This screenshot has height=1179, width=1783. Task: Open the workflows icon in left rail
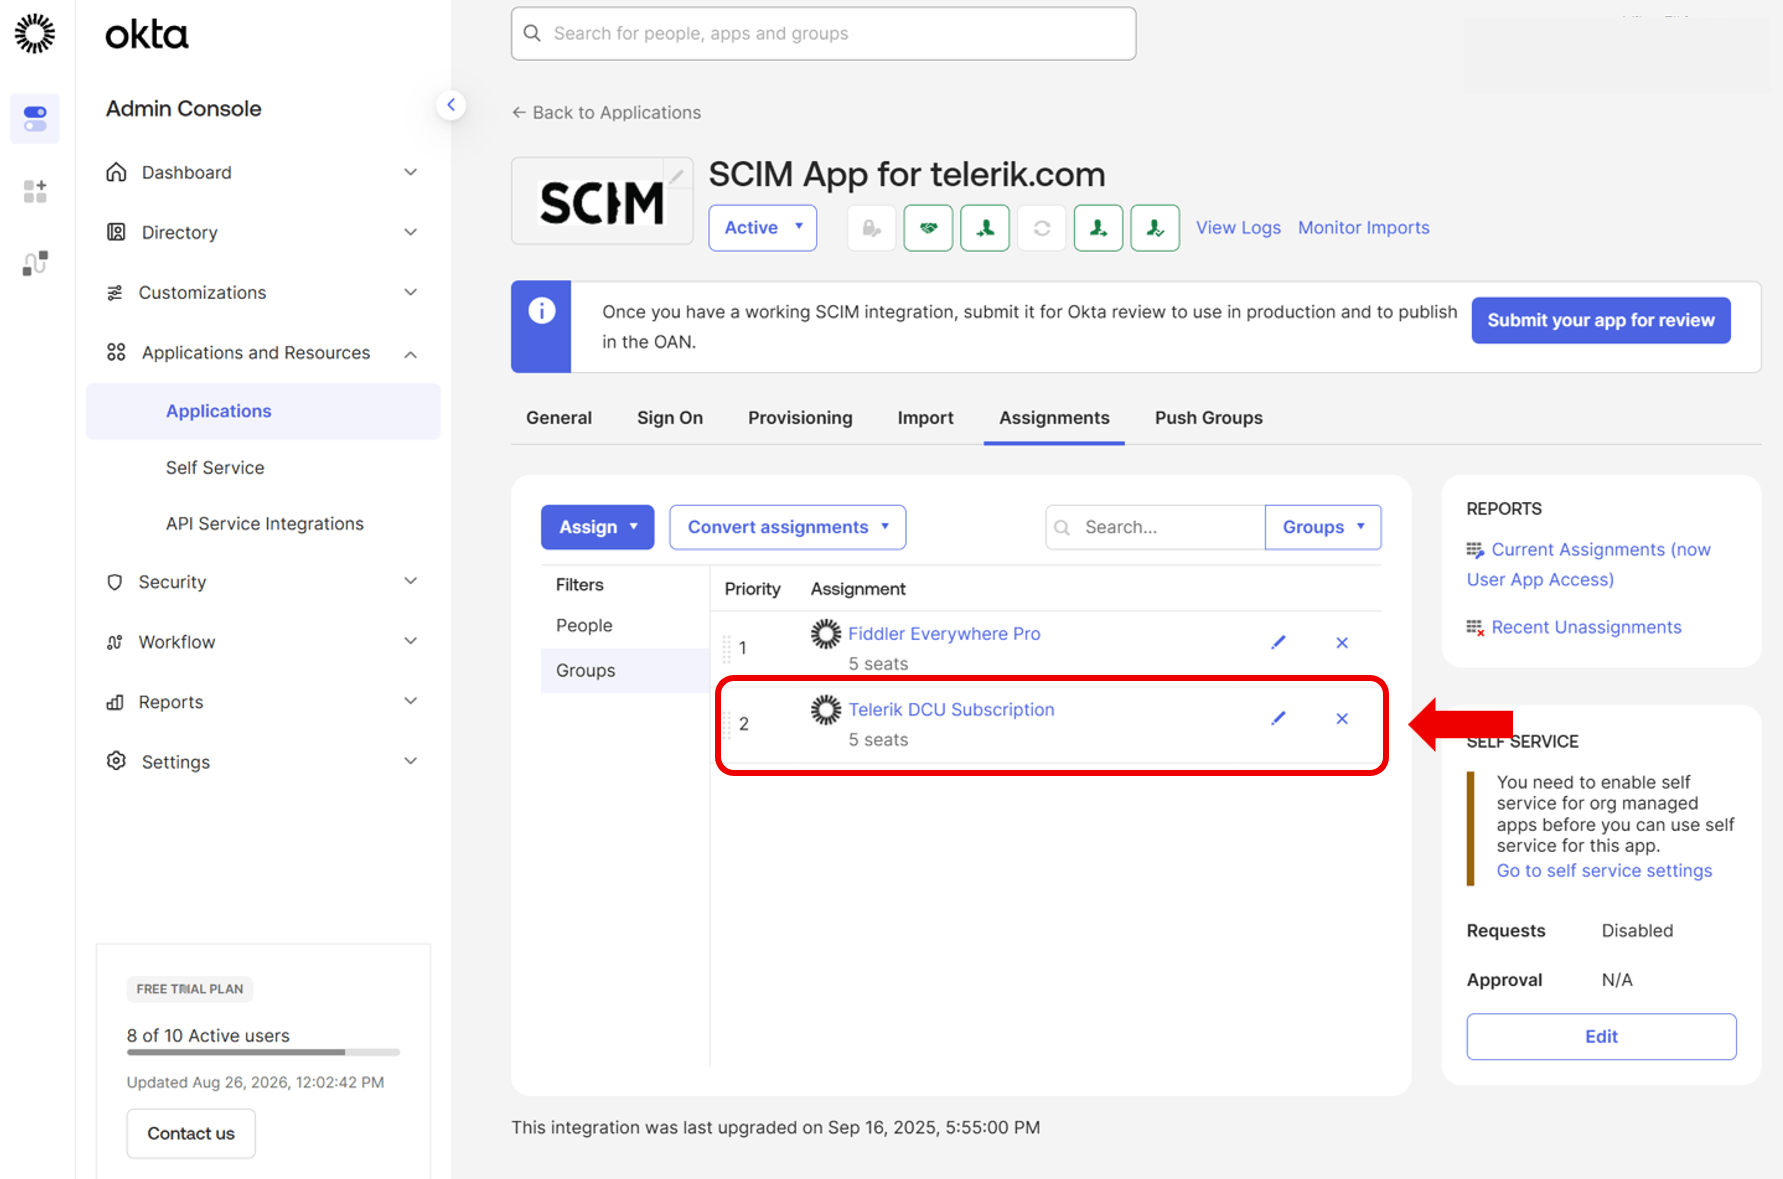click(x=35, y=263)
